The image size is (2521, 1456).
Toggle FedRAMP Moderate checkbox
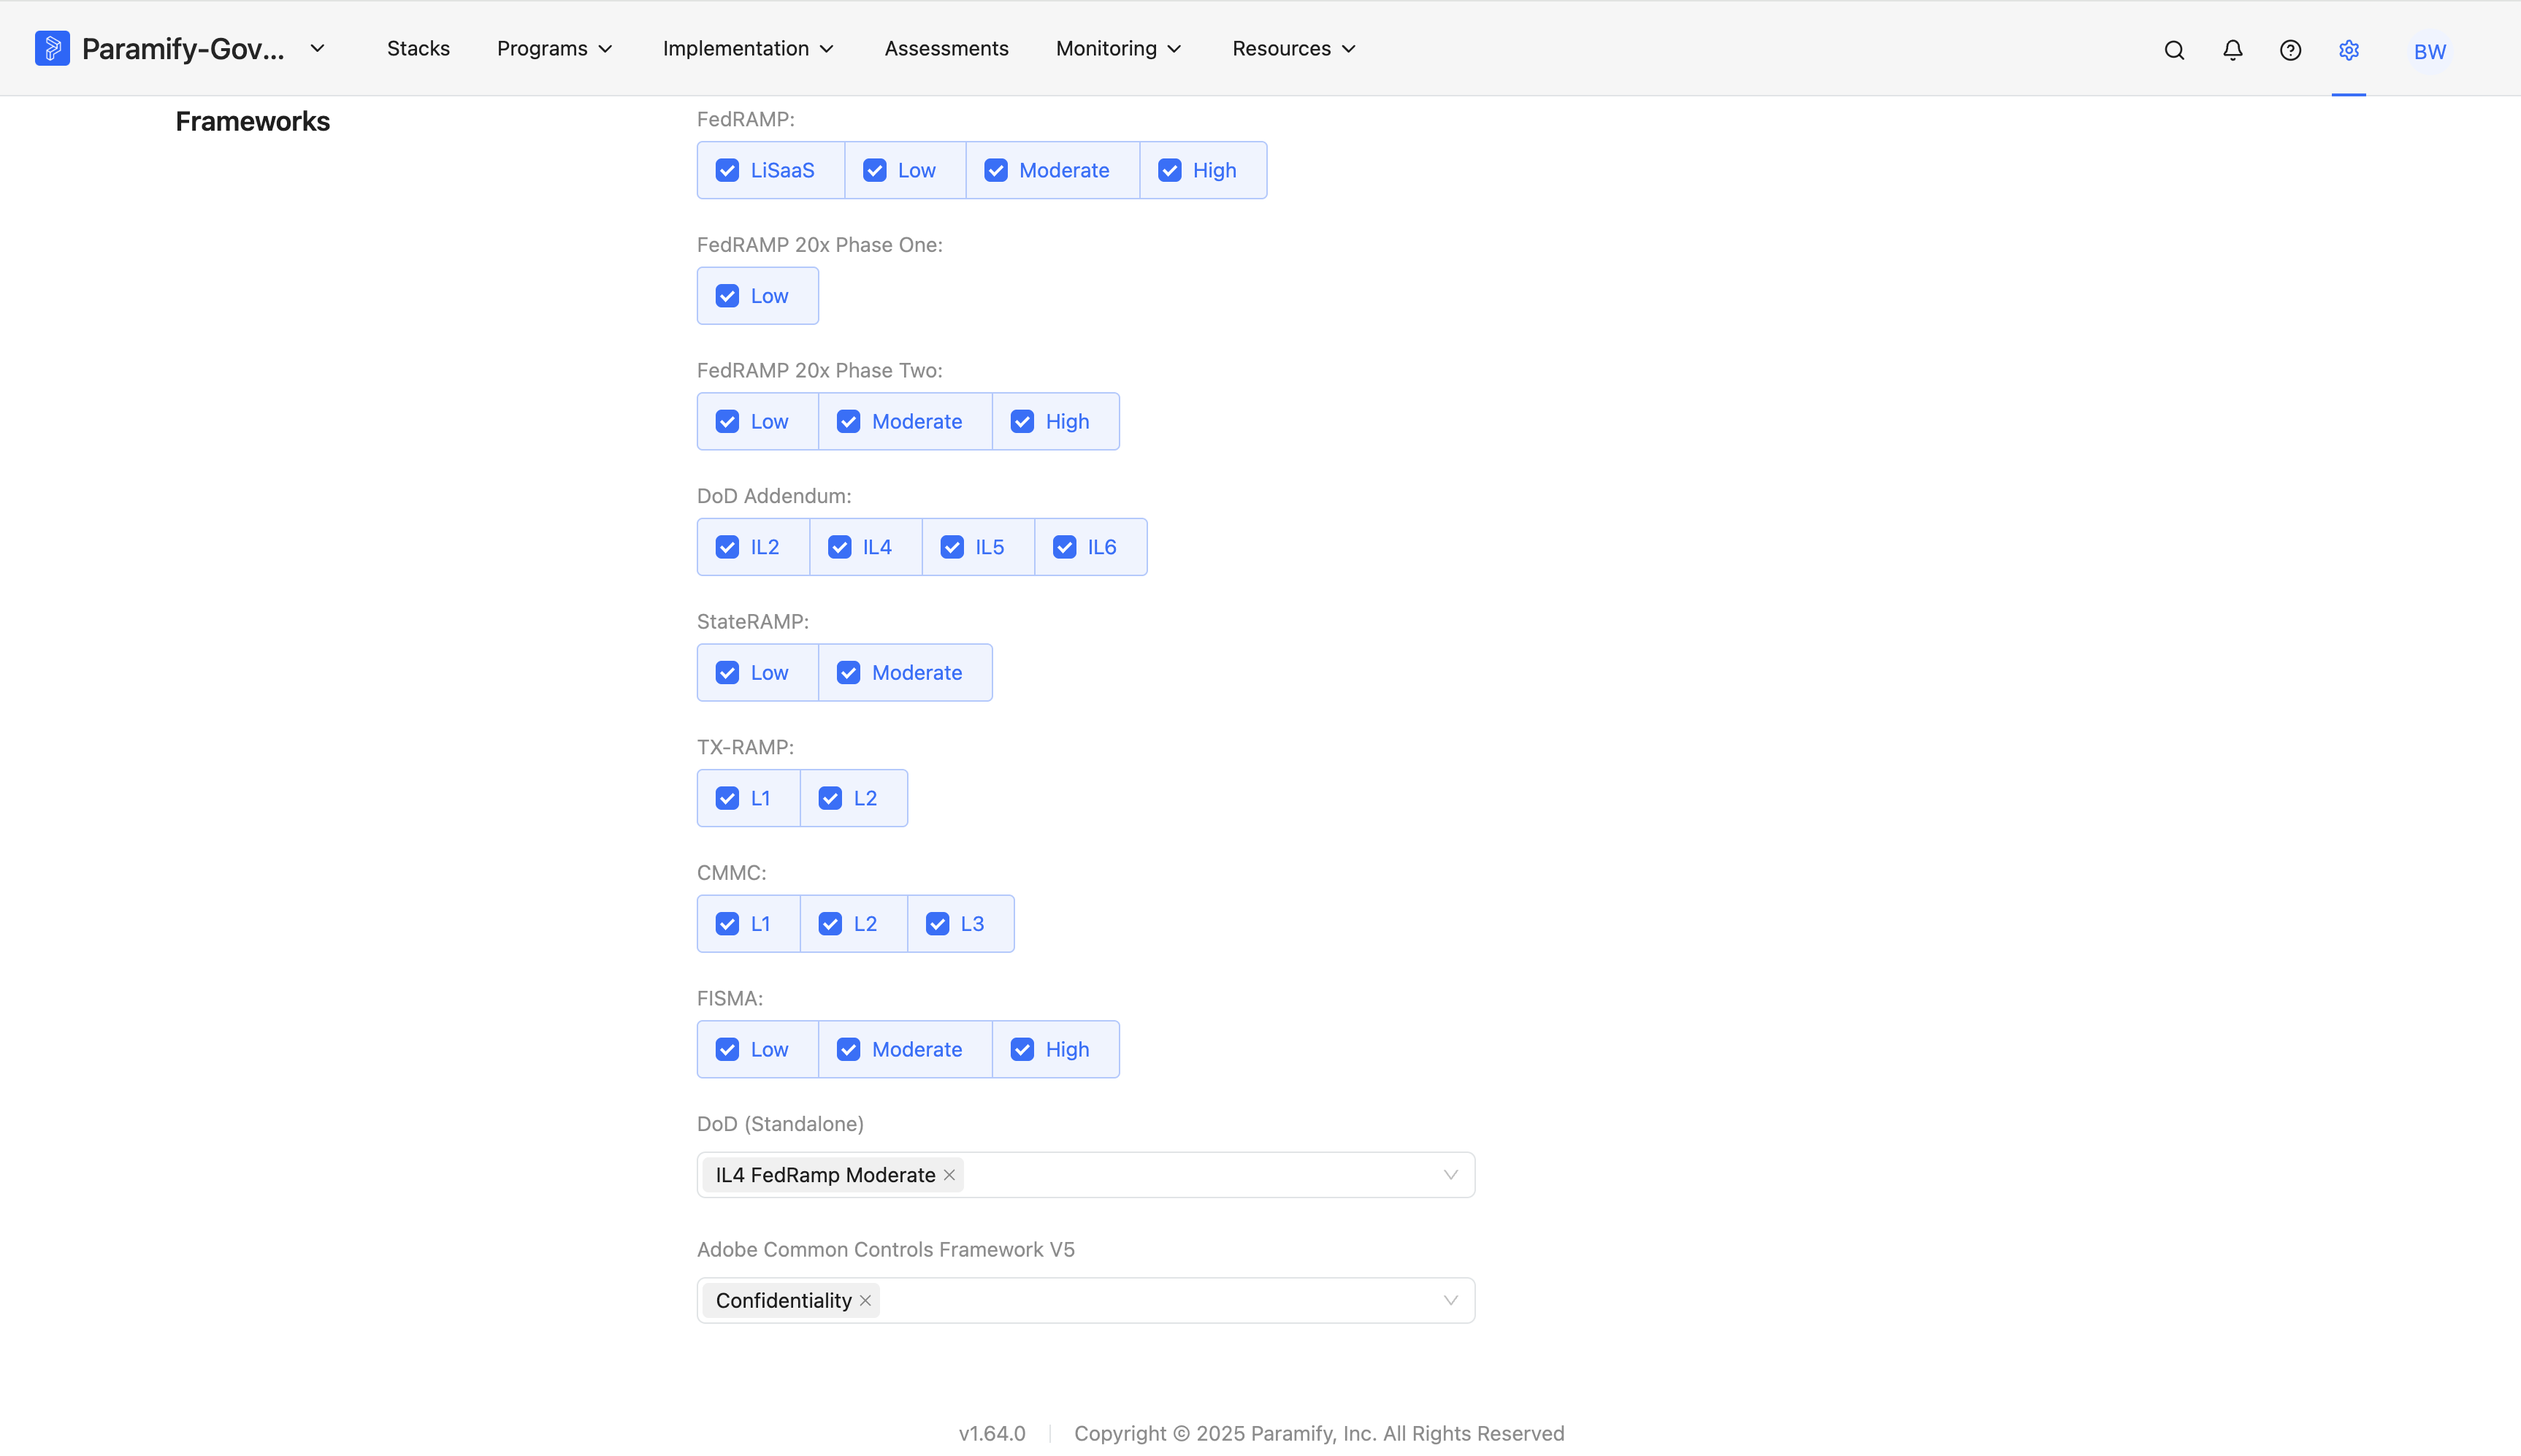(995, 171)
